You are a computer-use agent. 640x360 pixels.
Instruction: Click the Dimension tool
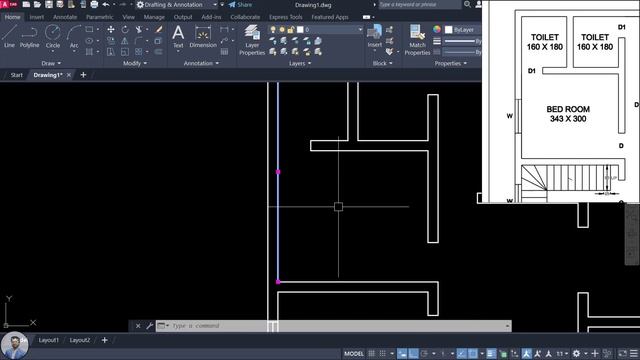[x=203, y=37]
